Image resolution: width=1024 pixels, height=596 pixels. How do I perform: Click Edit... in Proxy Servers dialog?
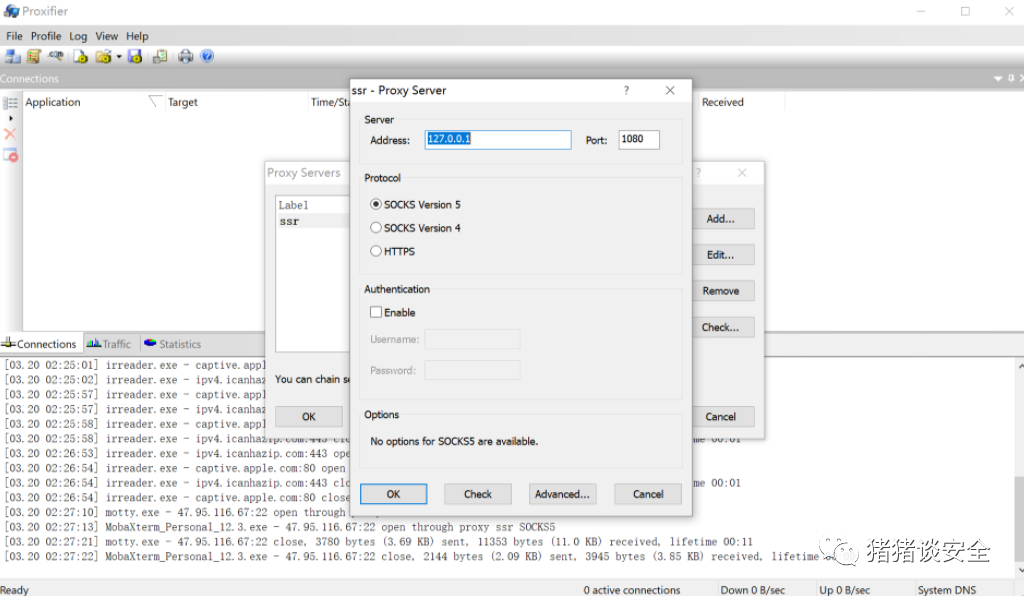pos(721,255)
